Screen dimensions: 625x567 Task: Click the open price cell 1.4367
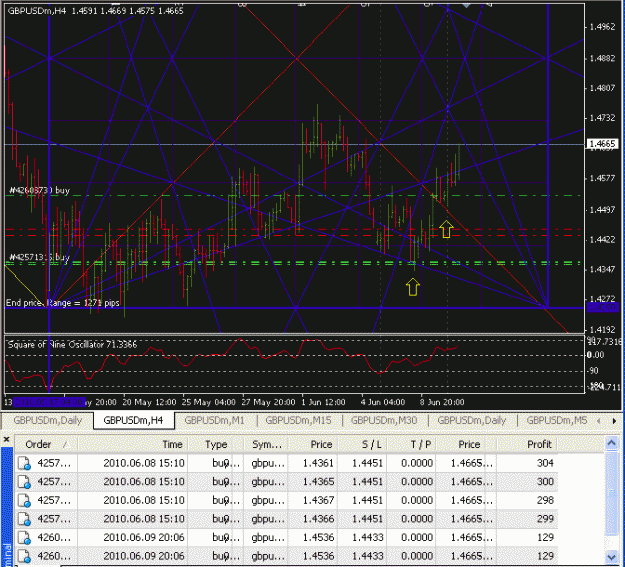[318, 500]
